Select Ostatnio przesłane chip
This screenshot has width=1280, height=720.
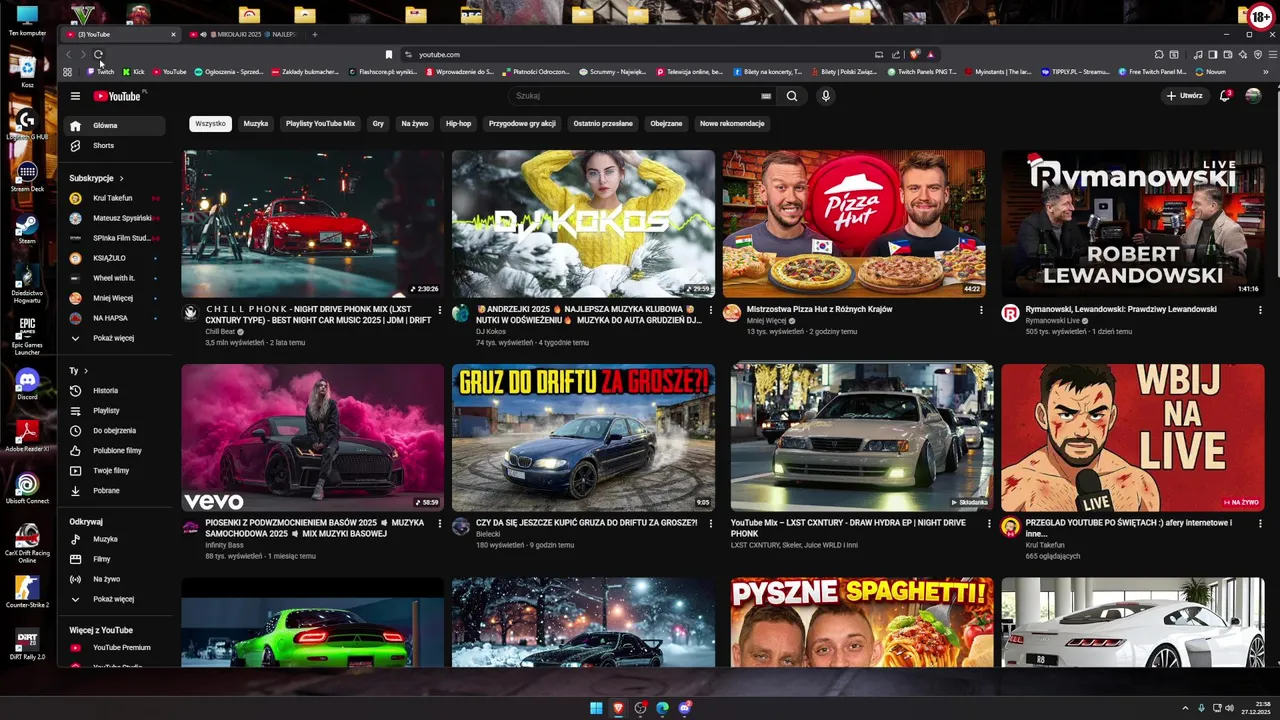603,124
